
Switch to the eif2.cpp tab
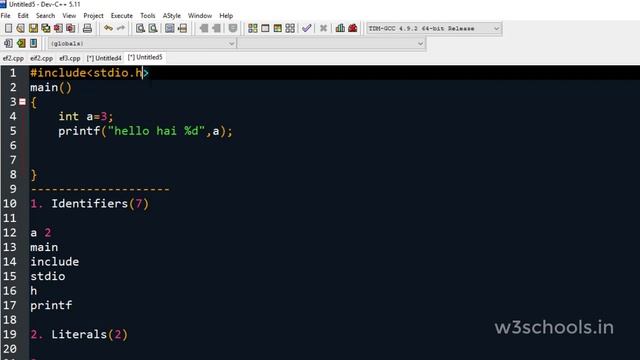[41, 58]
